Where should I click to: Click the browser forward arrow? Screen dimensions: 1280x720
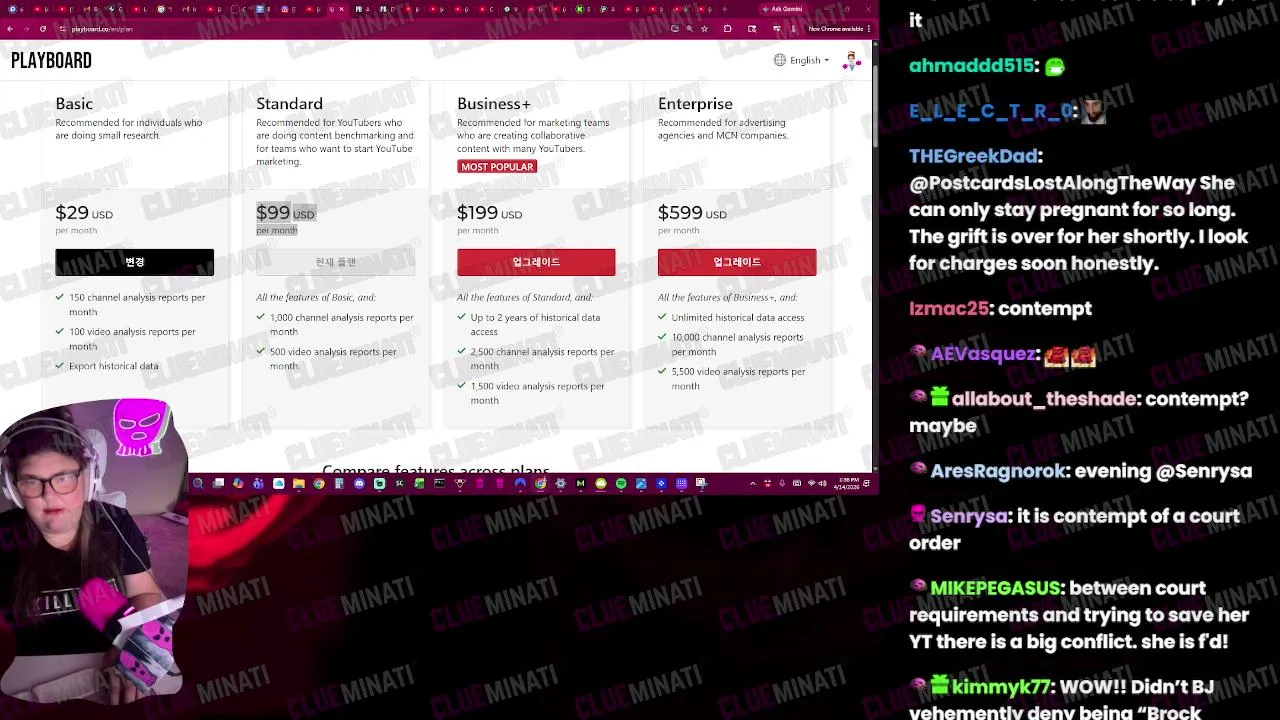tap(27, 29)
